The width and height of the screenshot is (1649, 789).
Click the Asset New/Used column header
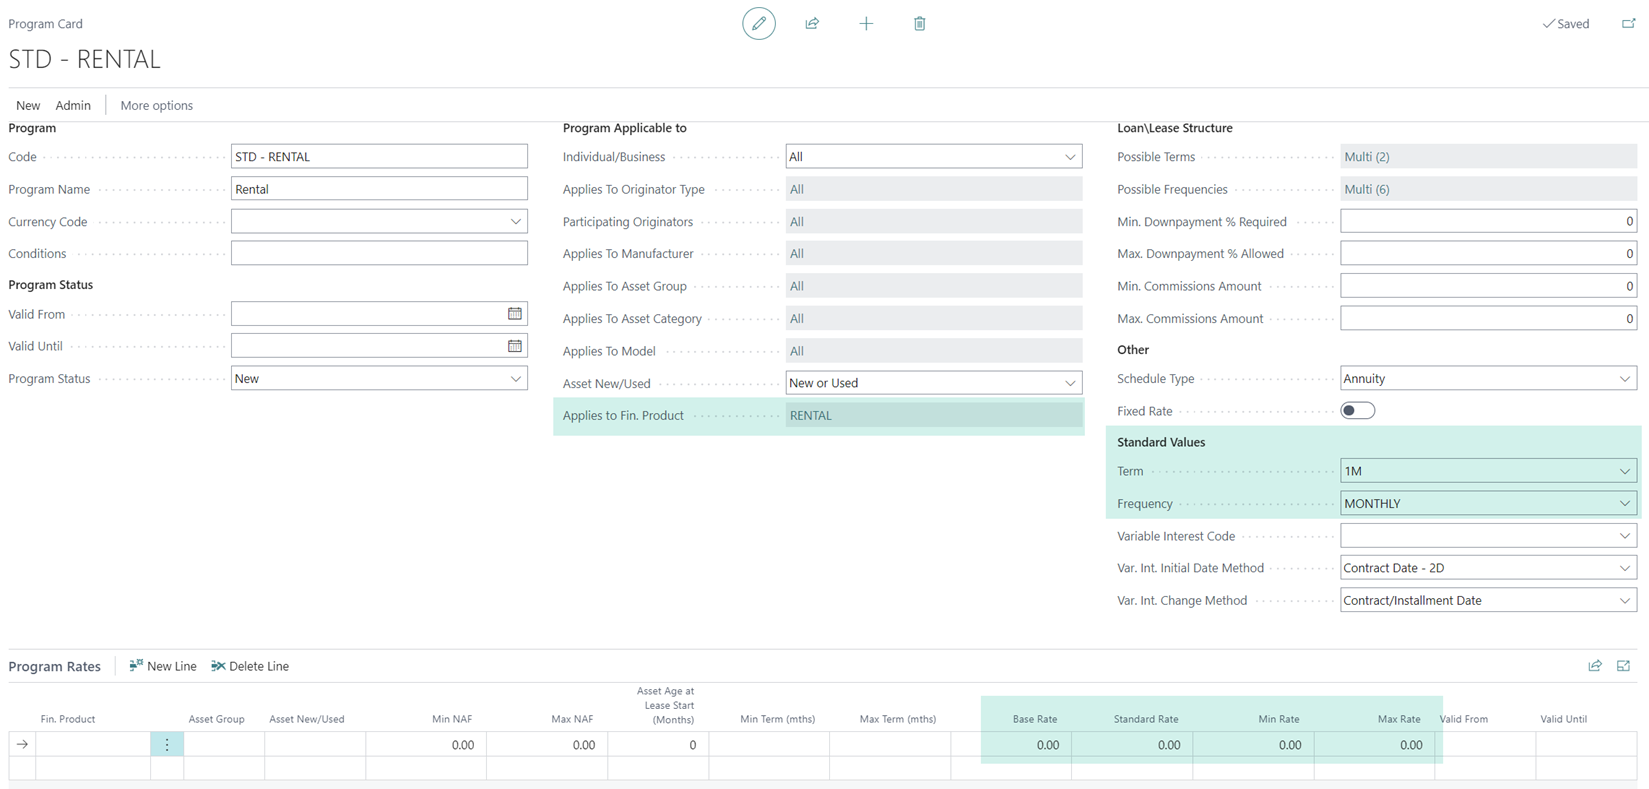tap(307, 719)
